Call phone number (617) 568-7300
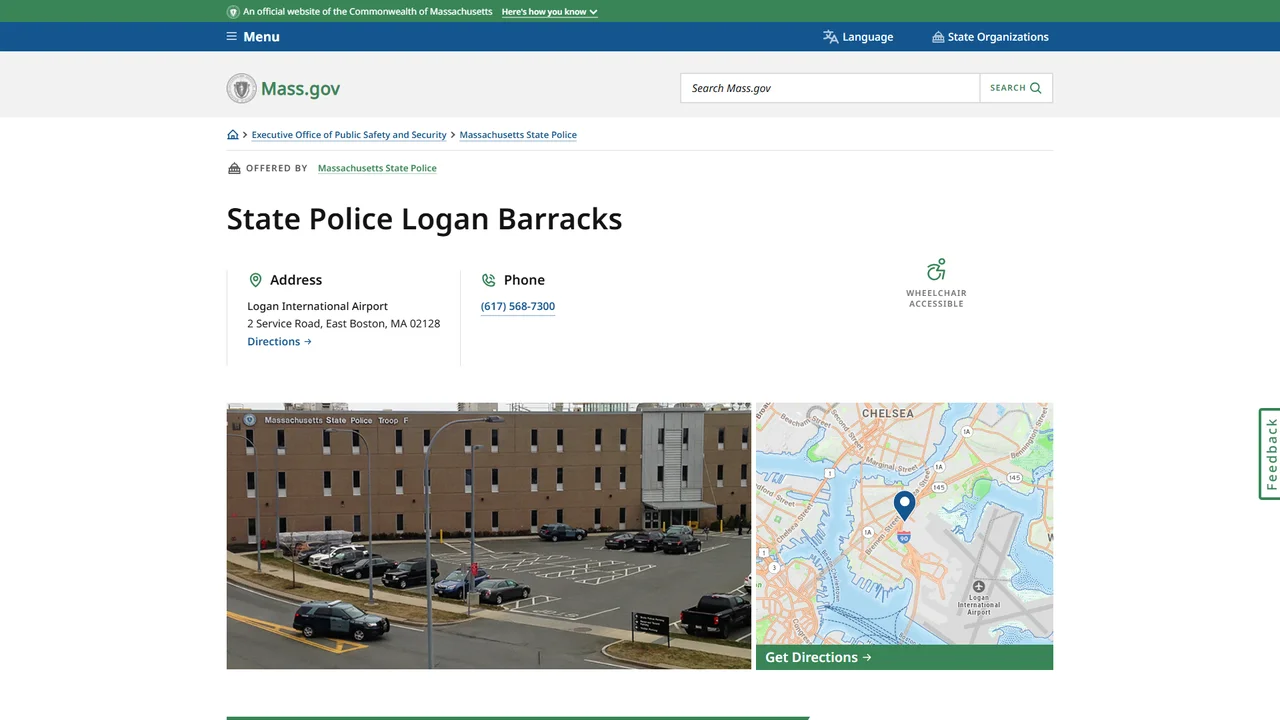Viewport: 1280px width, 720px height. coord(518,307)
